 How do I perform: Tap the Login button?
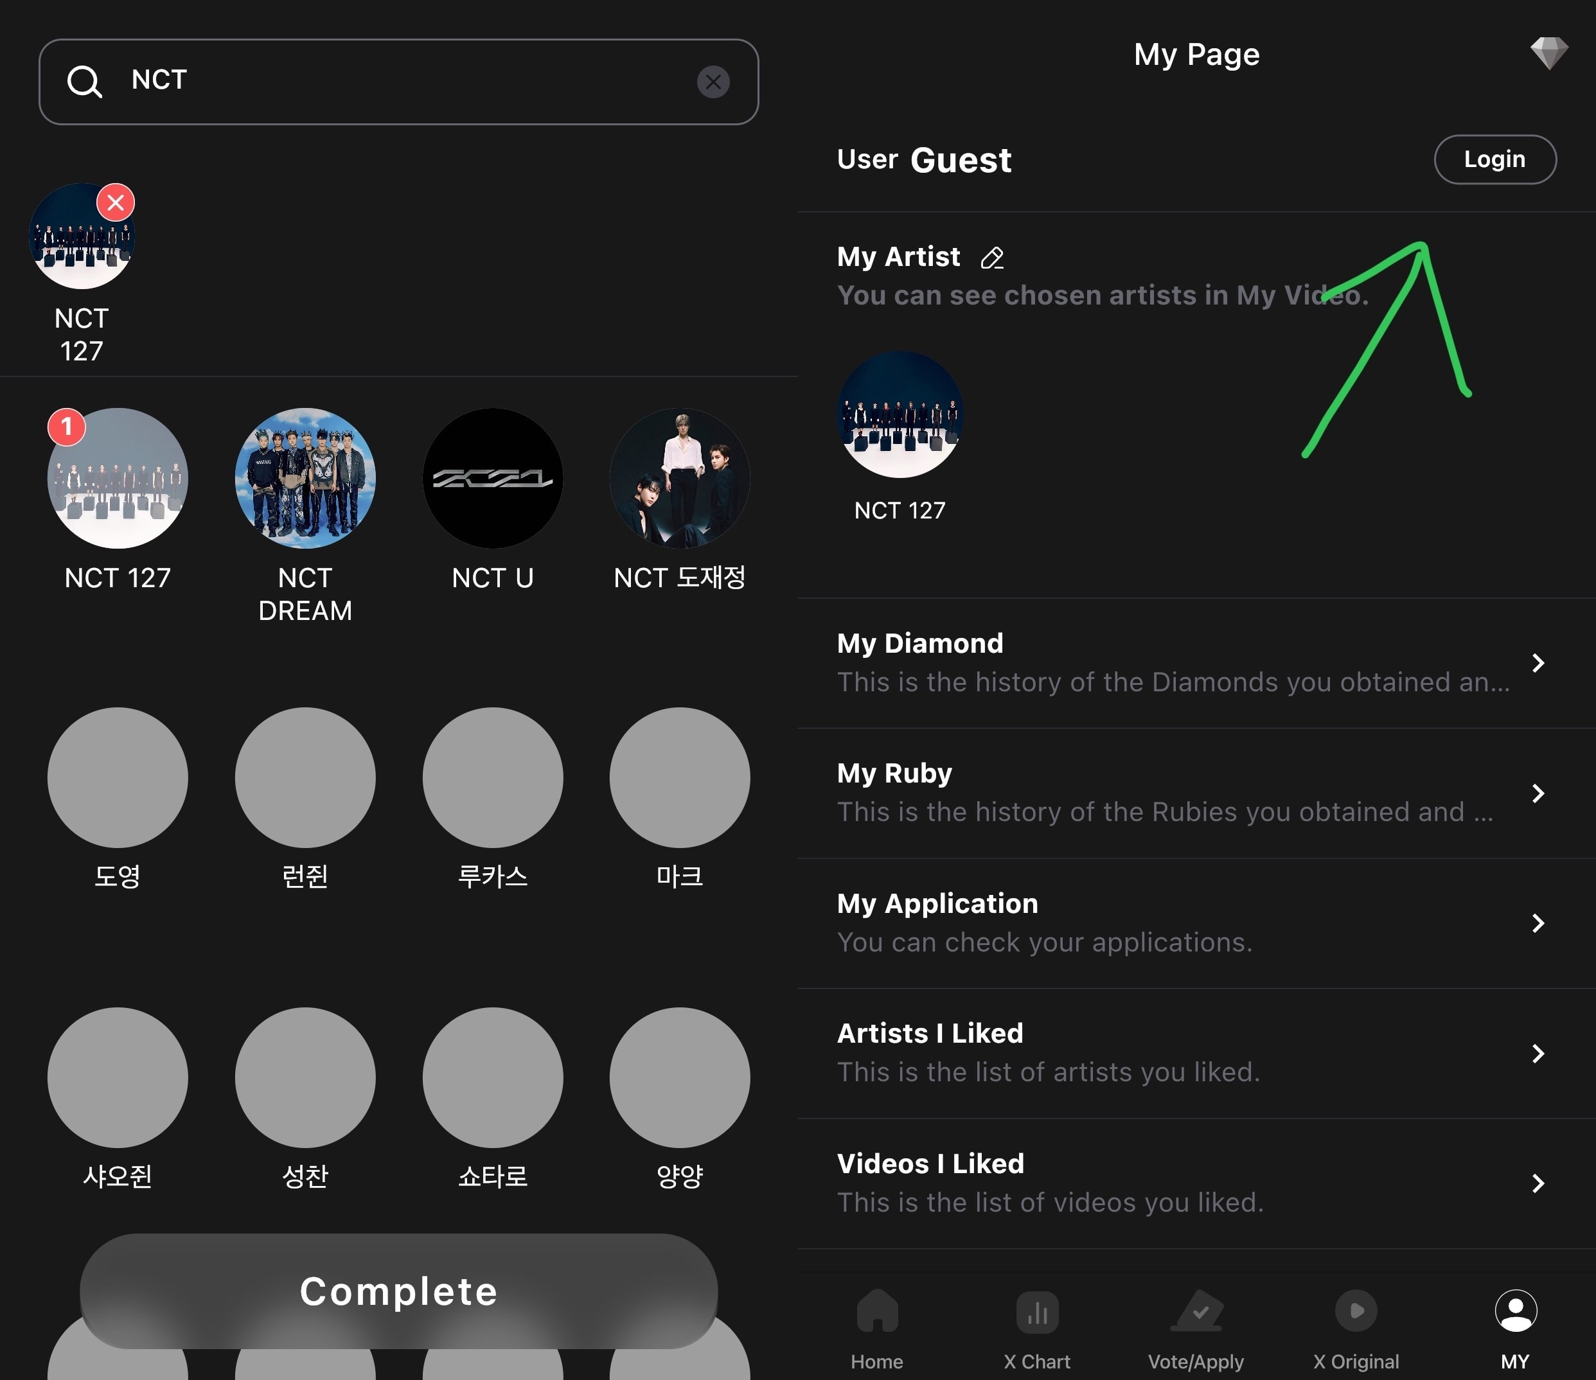point(1495,160)
